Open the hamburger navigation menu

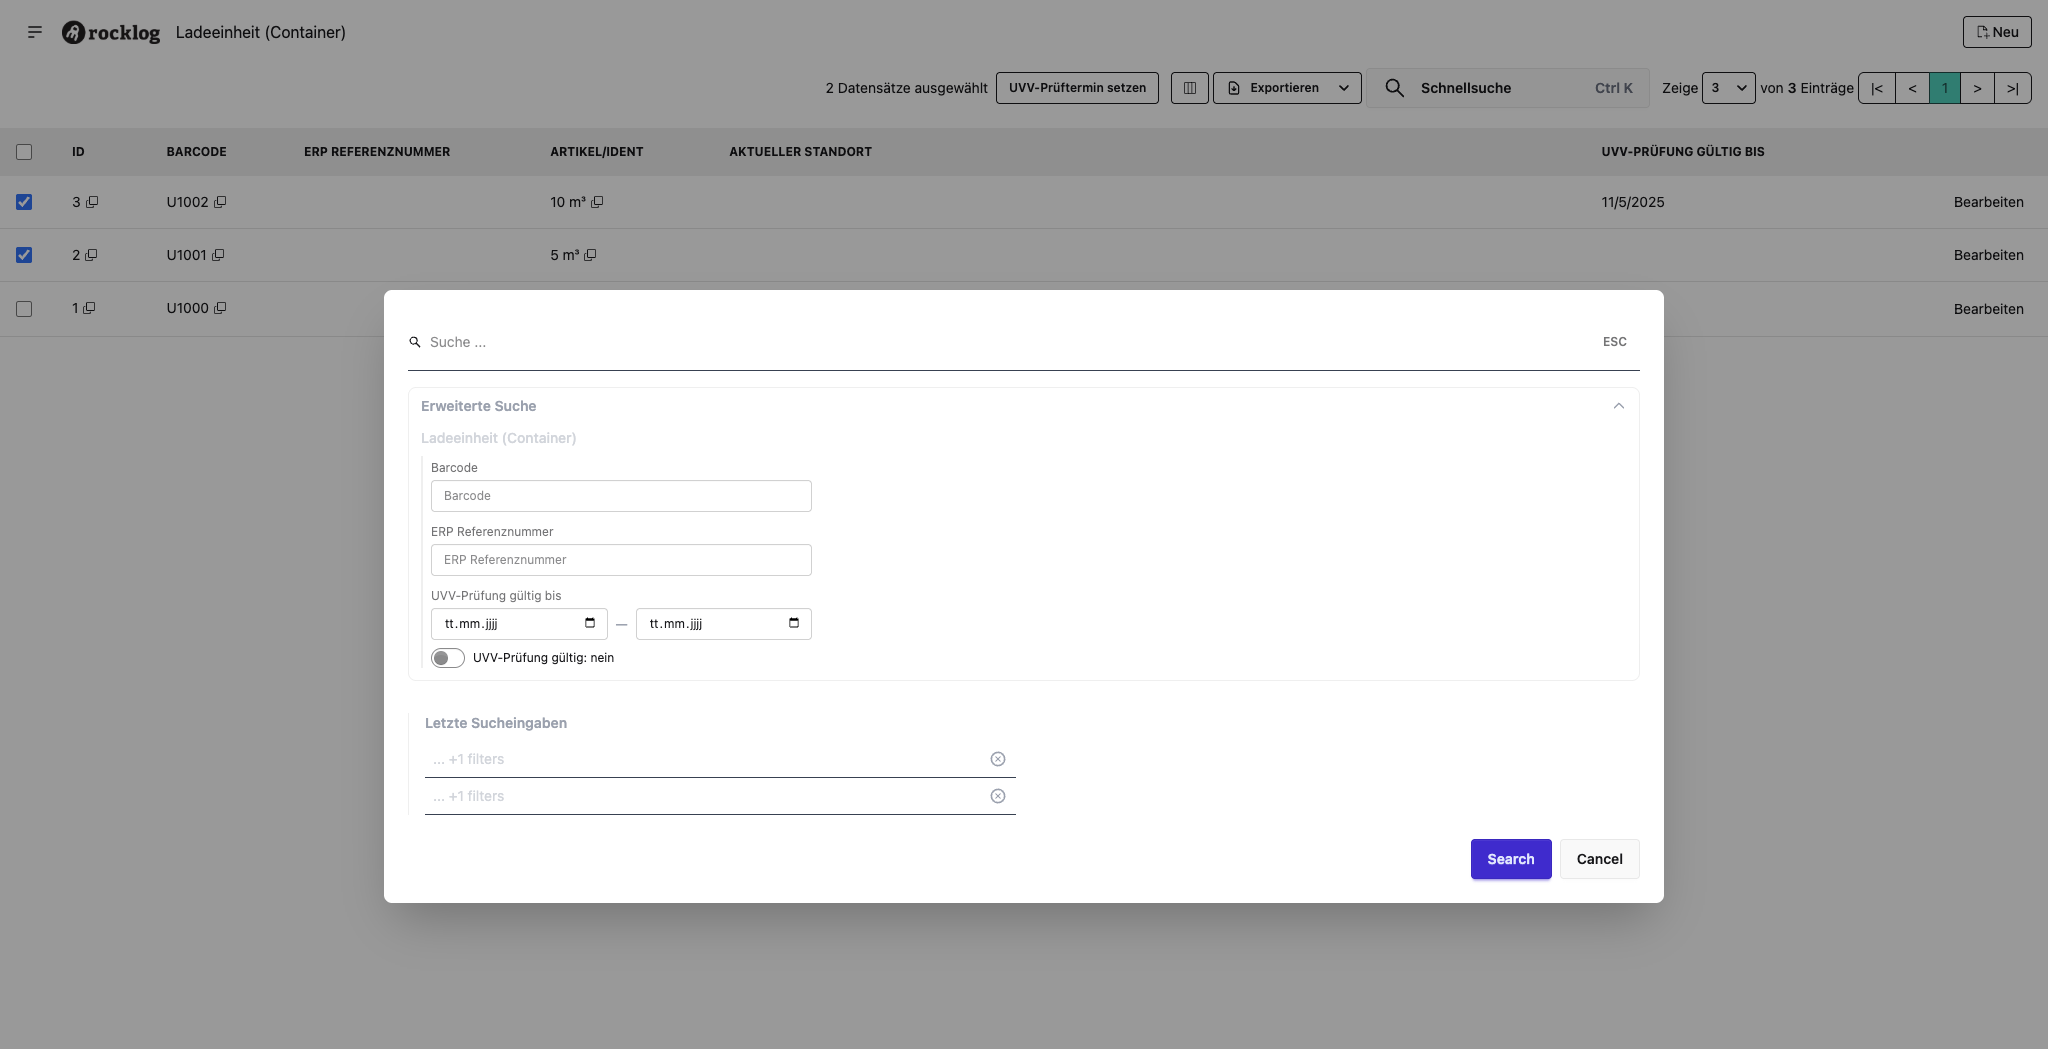tap(35, 32)
